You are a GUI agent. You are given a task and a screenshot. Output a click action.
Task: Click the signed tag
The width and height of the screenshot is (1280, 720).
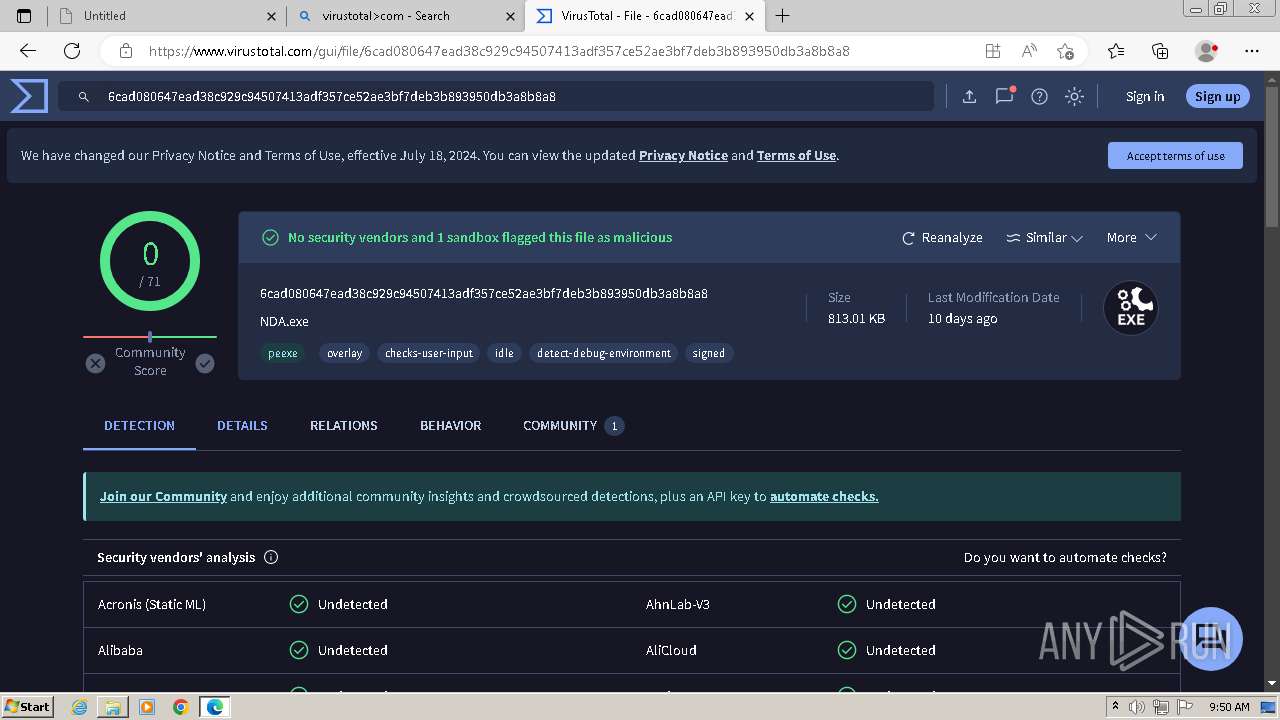click(x=708, y=353)
